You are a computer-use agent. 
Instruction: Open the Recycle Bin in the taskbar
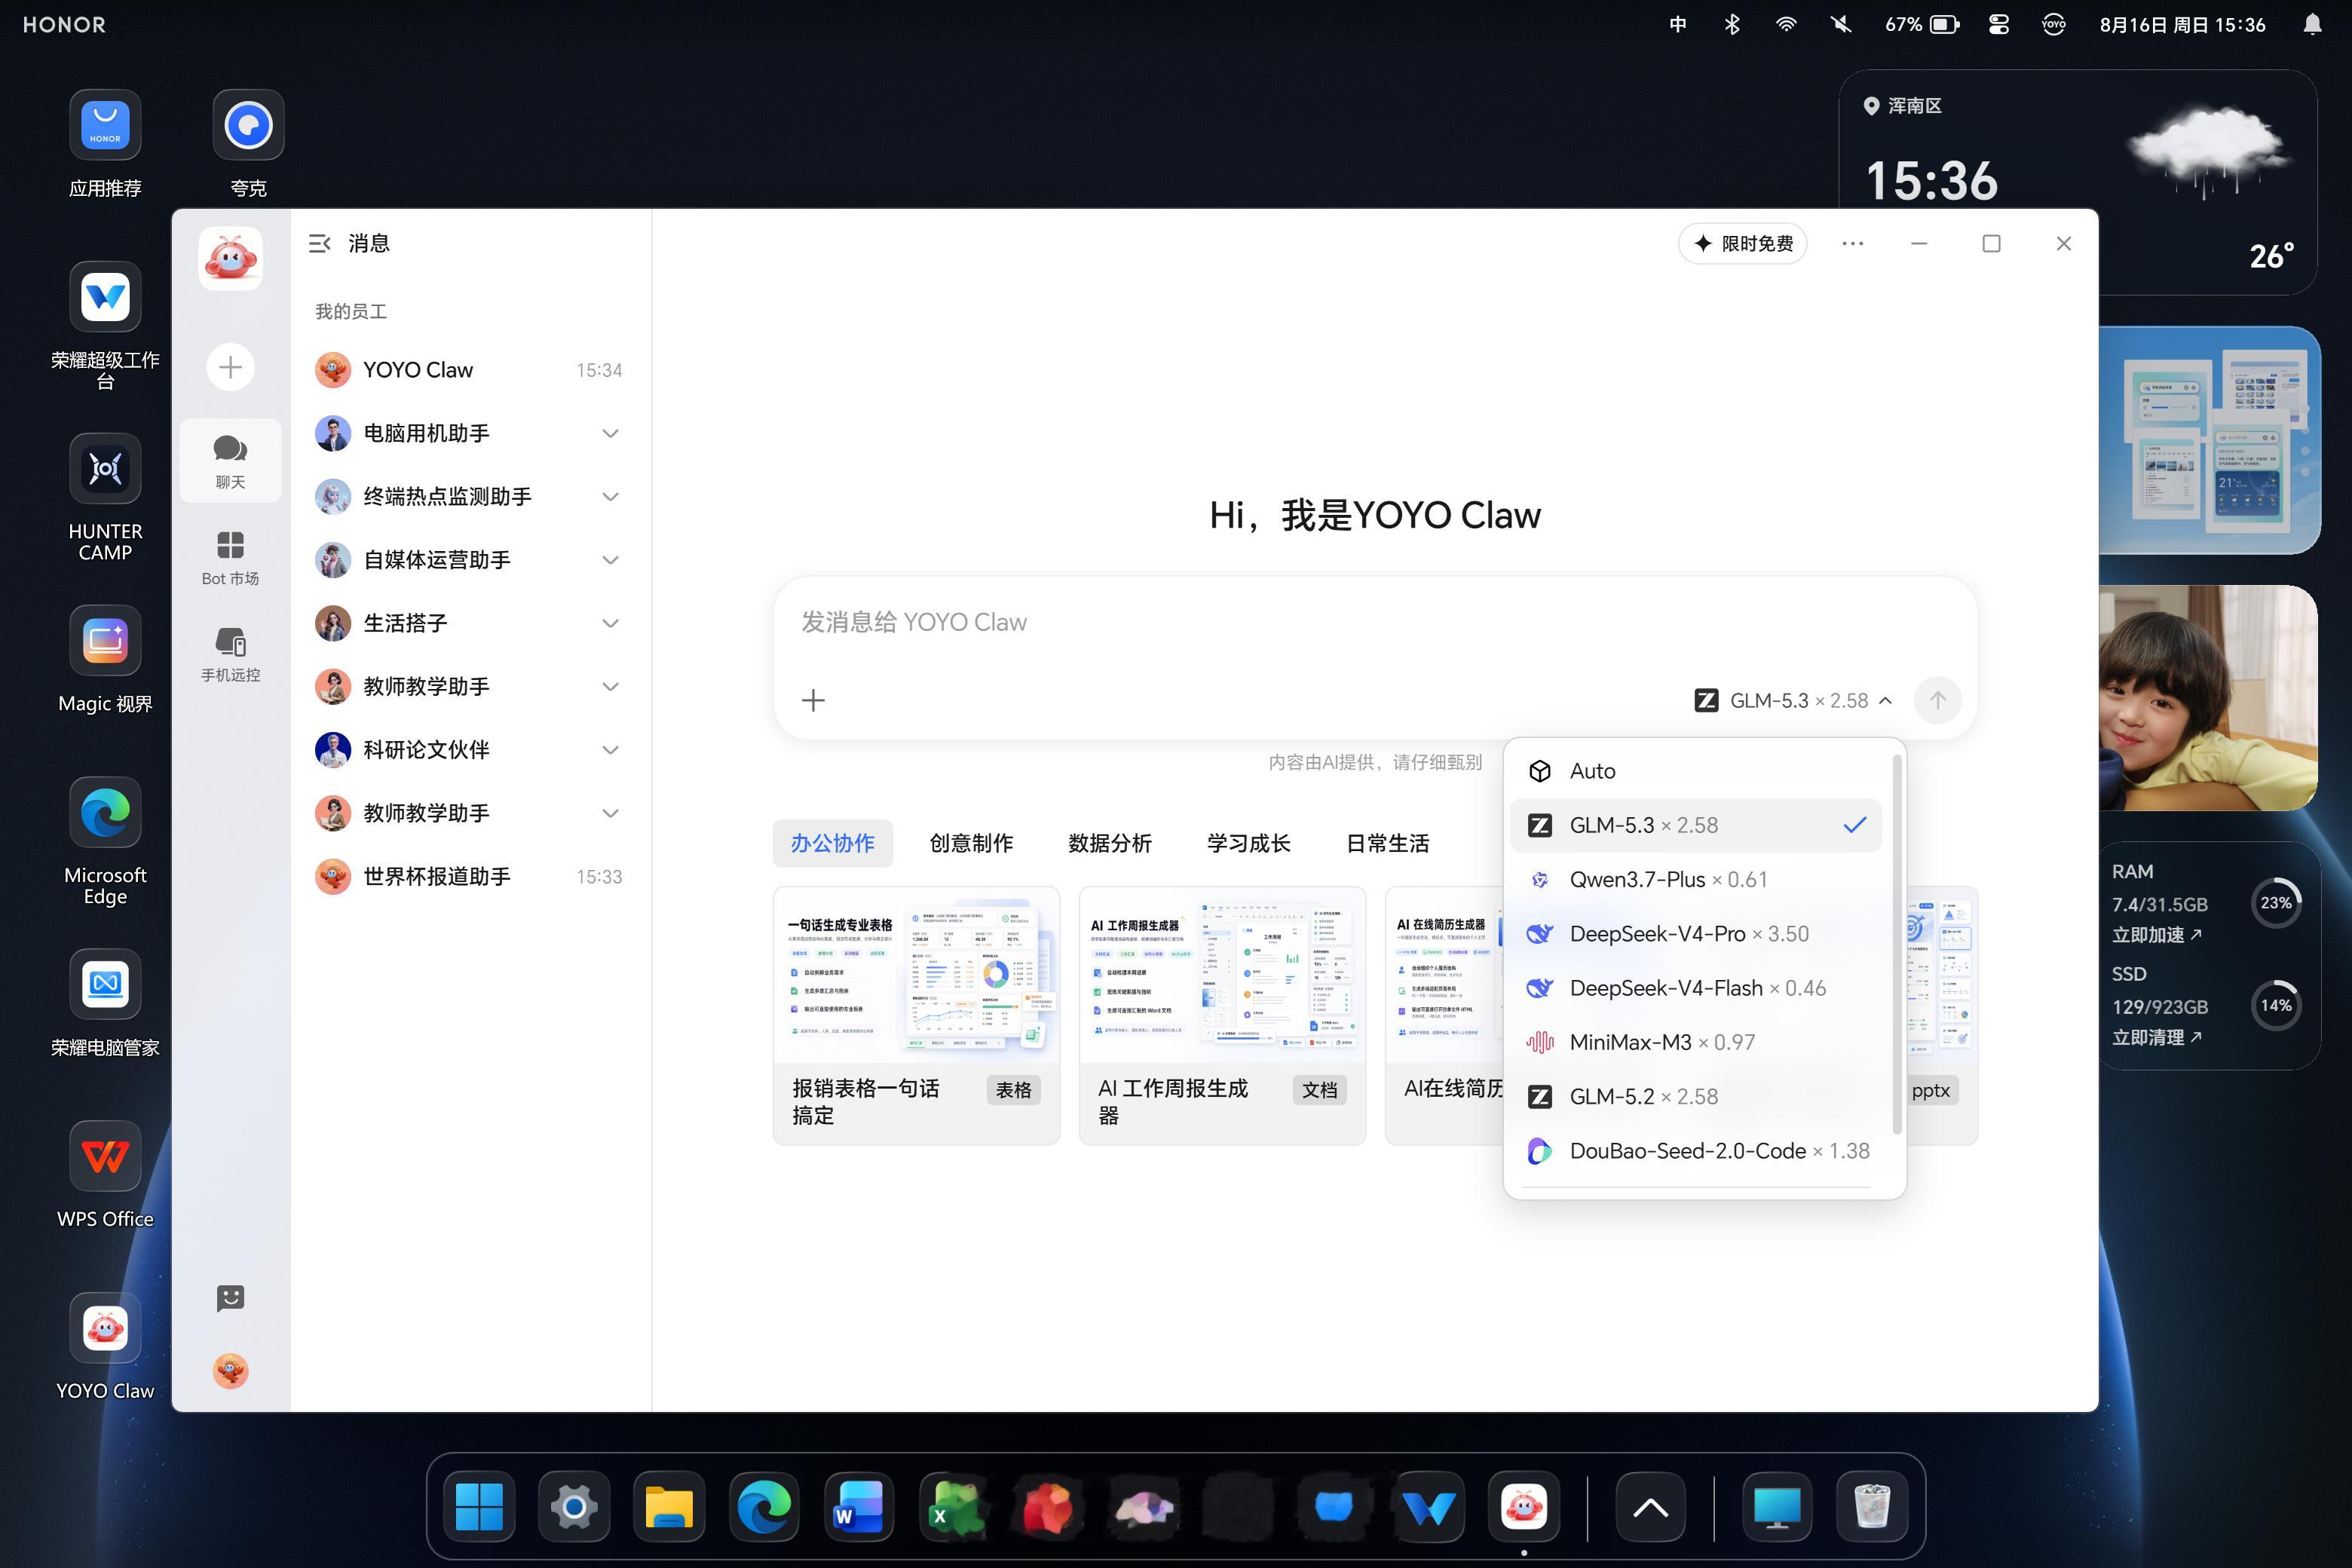pyautogui.click(x=1872, y=1506)
